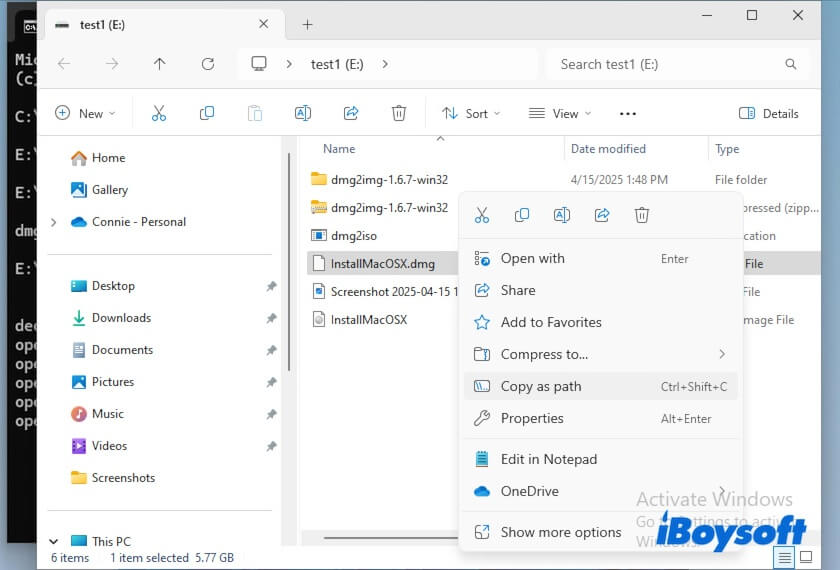Screen dimensions: 840x570
Task: Expand the Connie - Personal tree node
Action: 53,222
